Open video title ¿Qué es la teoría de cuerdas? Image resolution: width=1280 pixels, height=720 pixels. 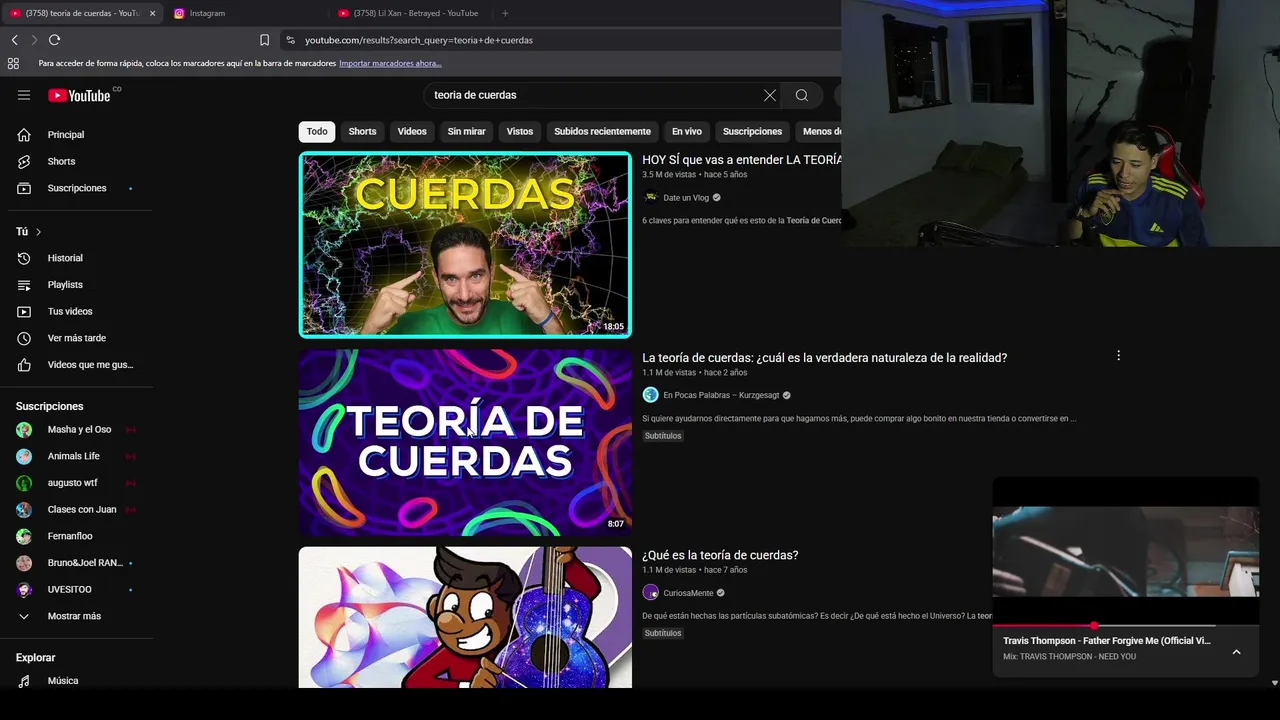coord(720,555)
